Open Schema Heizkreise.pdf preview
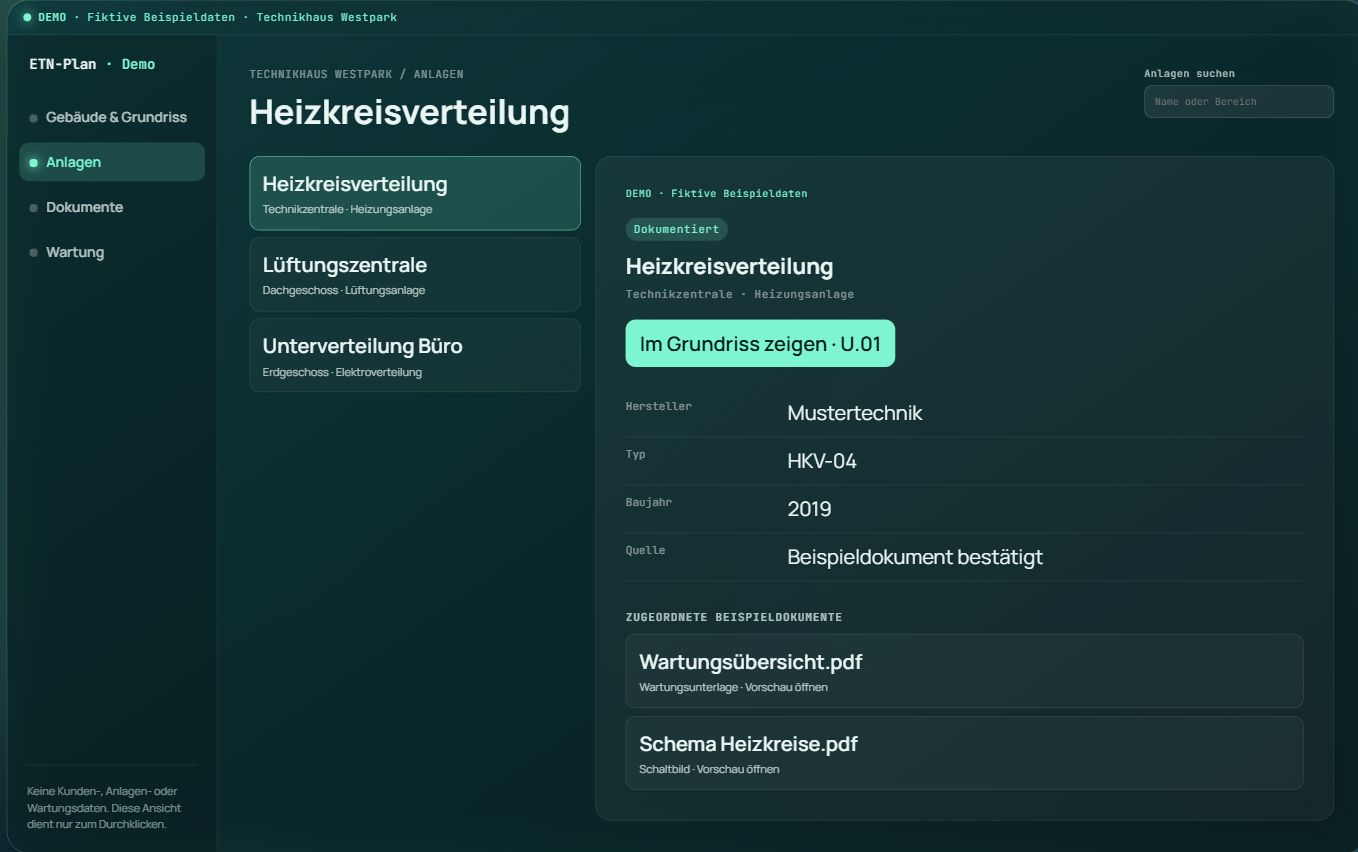The image size is (1358, 852). (964, 753)
